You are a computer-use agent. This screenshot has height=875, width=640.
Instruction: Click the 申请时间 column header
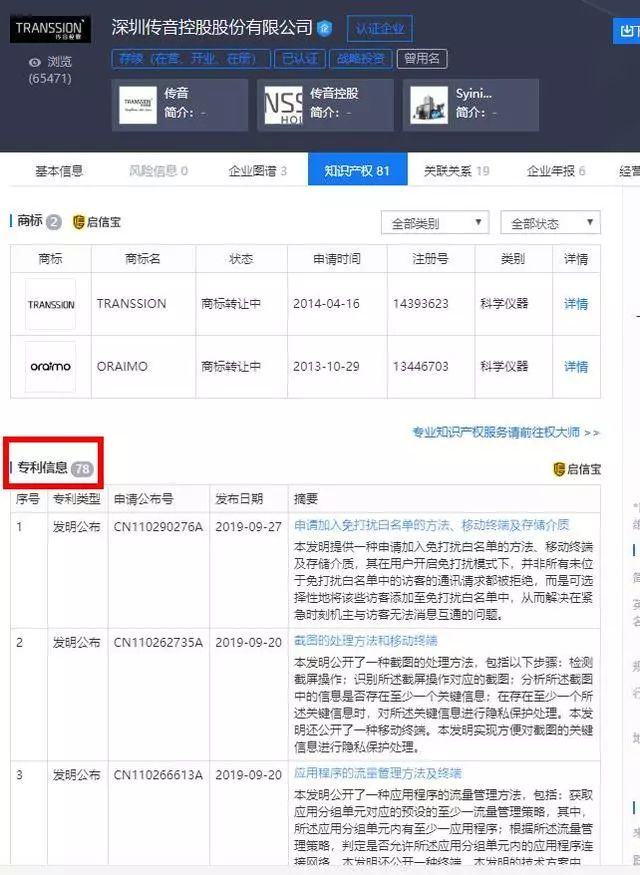[x=337, y=259]
